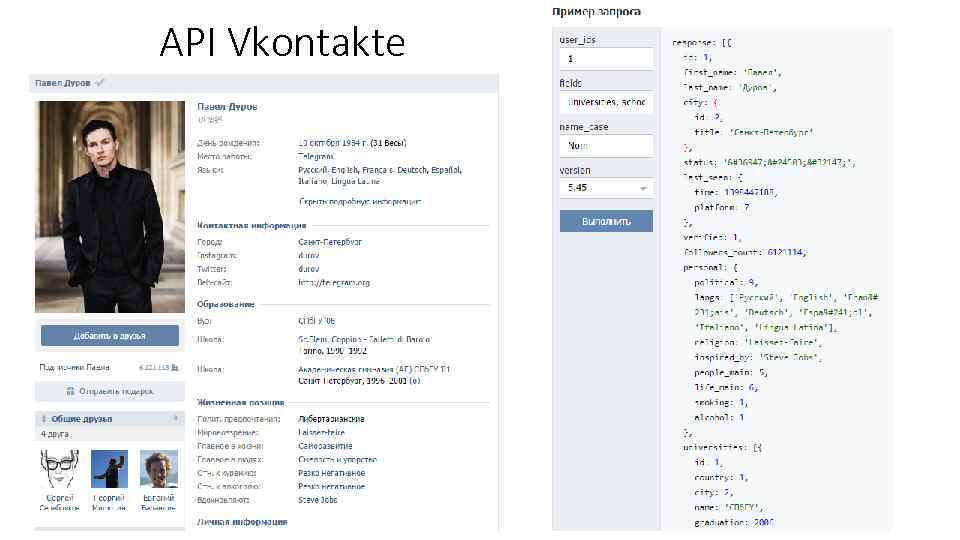Open Pavel Durov's large profile photo
The height and width of the screenshot is (540, 960).
110,207
